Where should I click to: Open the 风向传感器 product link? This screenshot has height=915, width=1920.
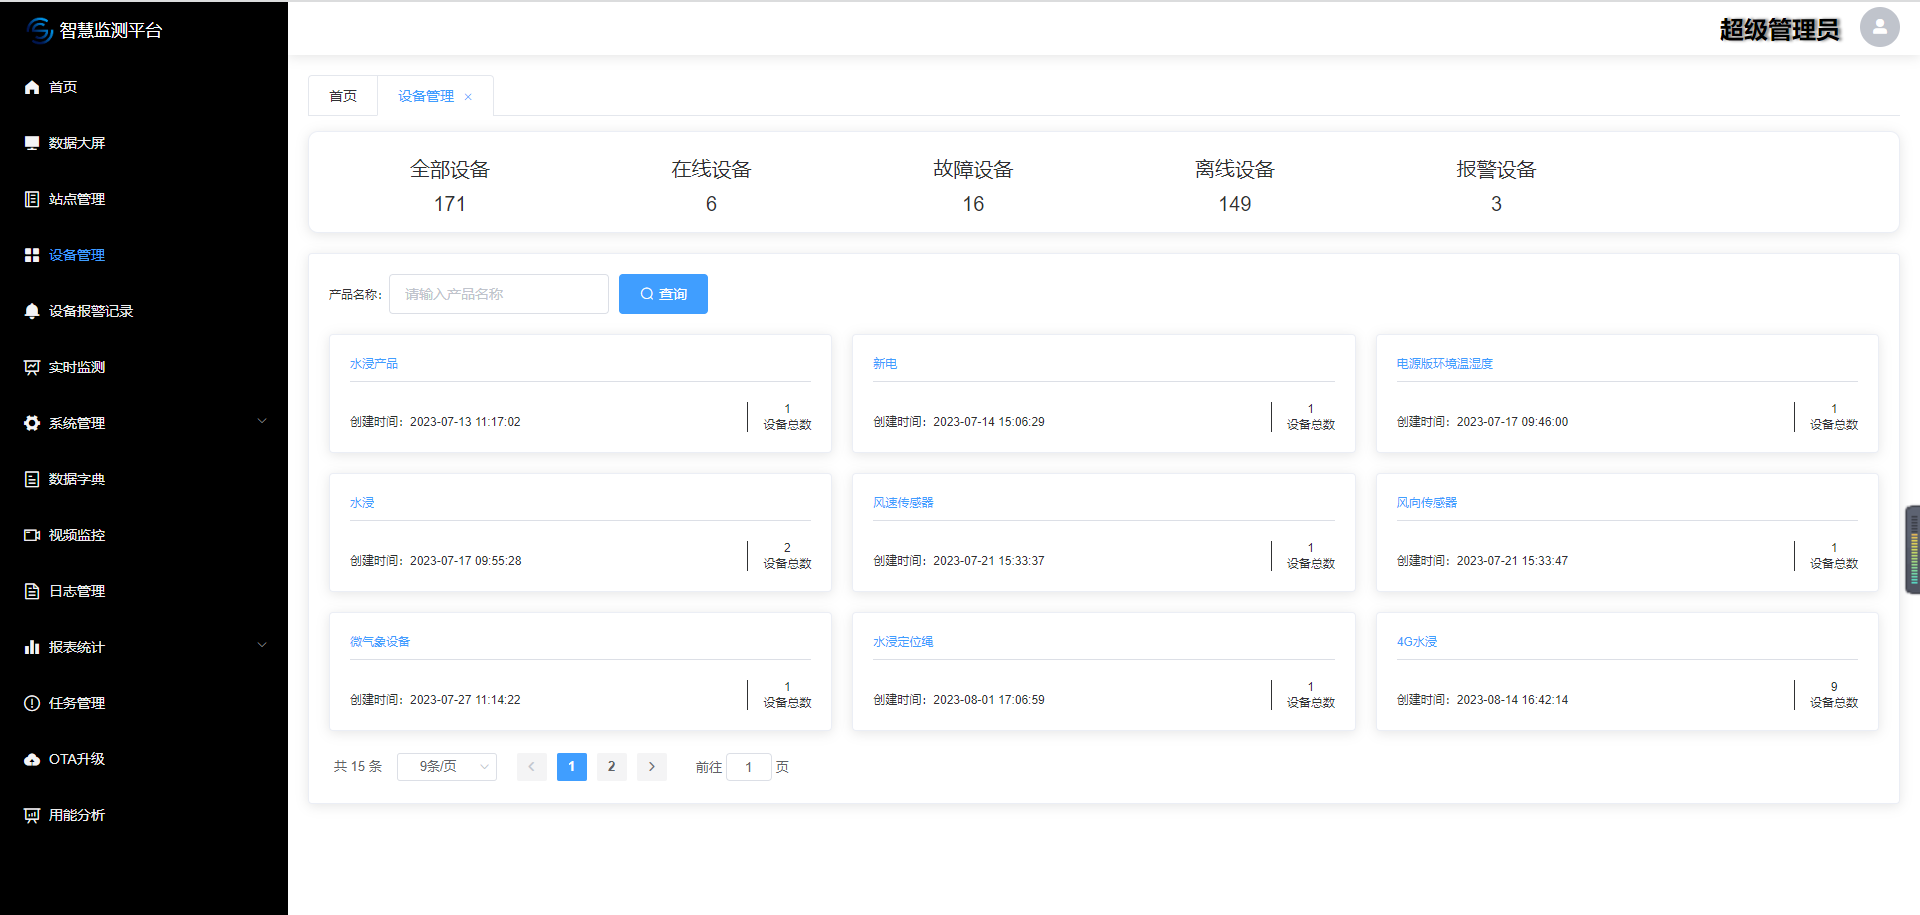1427,503
